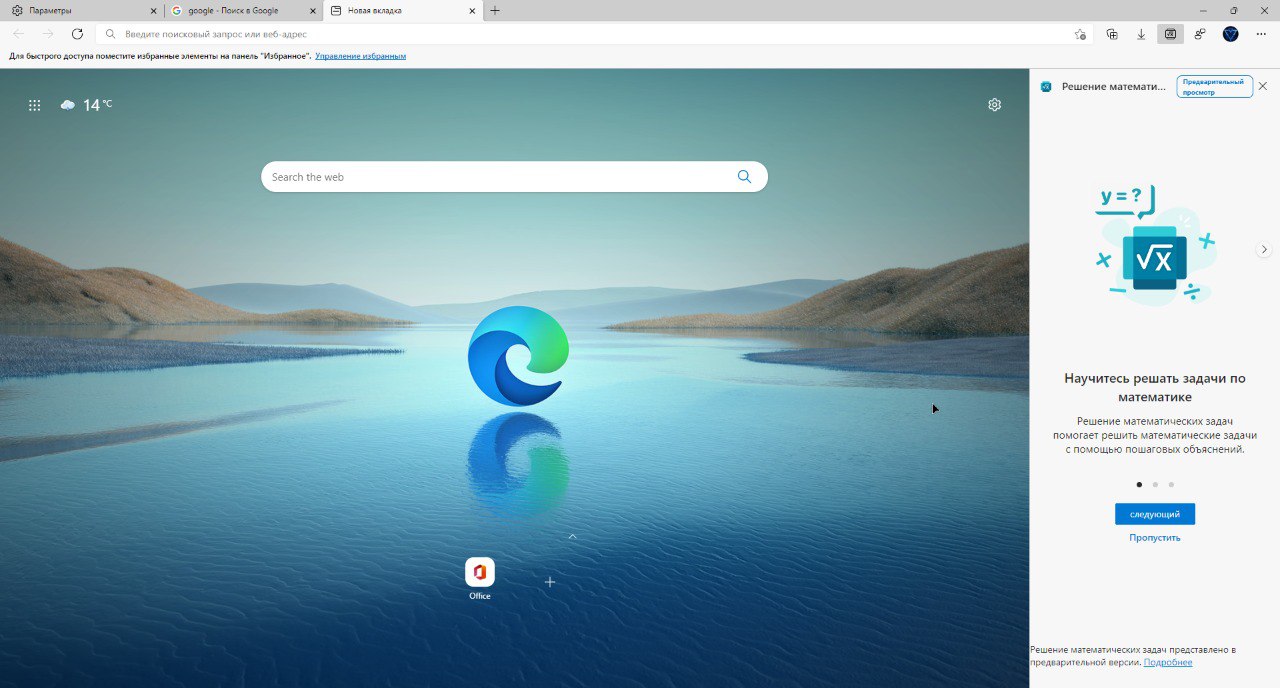Open the Collections icon in toolbar
This screenshot has height=688, width=1280.
tap(1112, 34)
